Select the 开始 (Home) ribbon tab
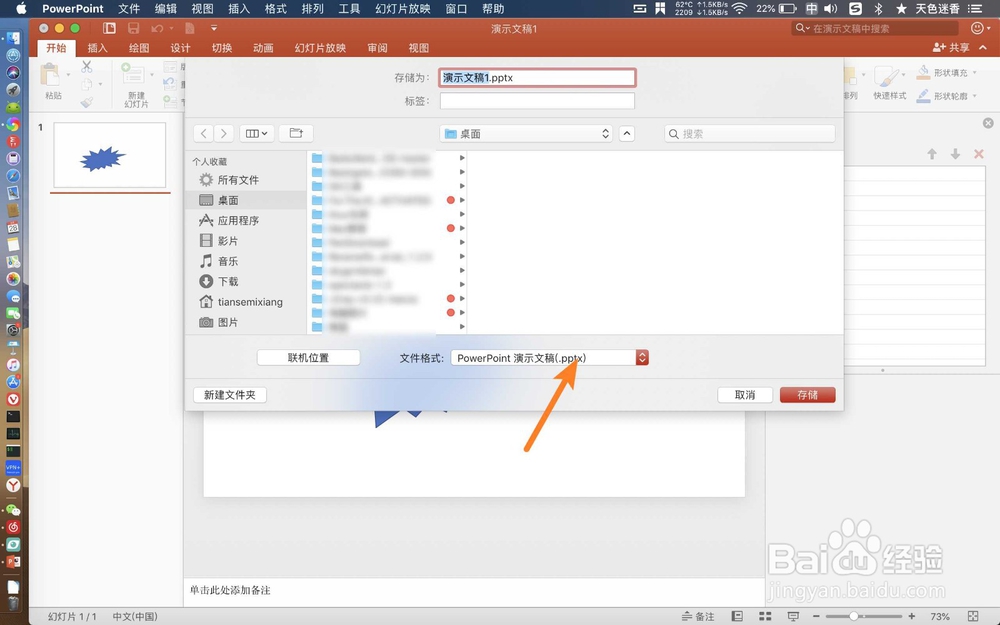The image size is (1000, 625). click(56, 48)
